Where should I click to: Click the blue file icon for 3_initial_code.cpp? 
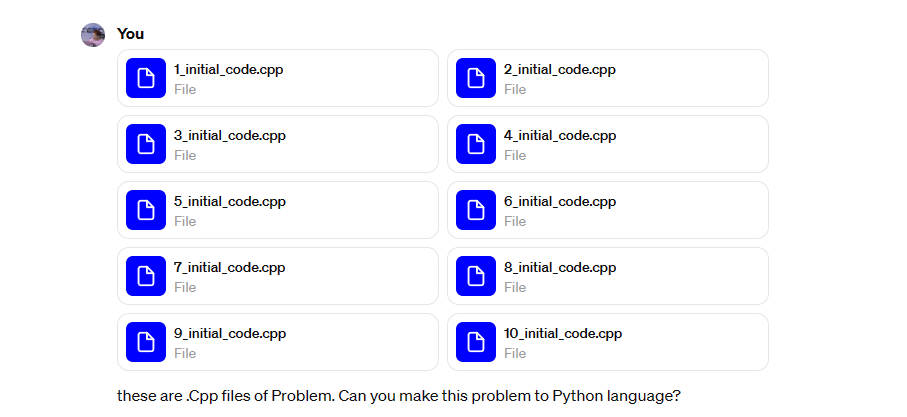click(x=146, y=144)
